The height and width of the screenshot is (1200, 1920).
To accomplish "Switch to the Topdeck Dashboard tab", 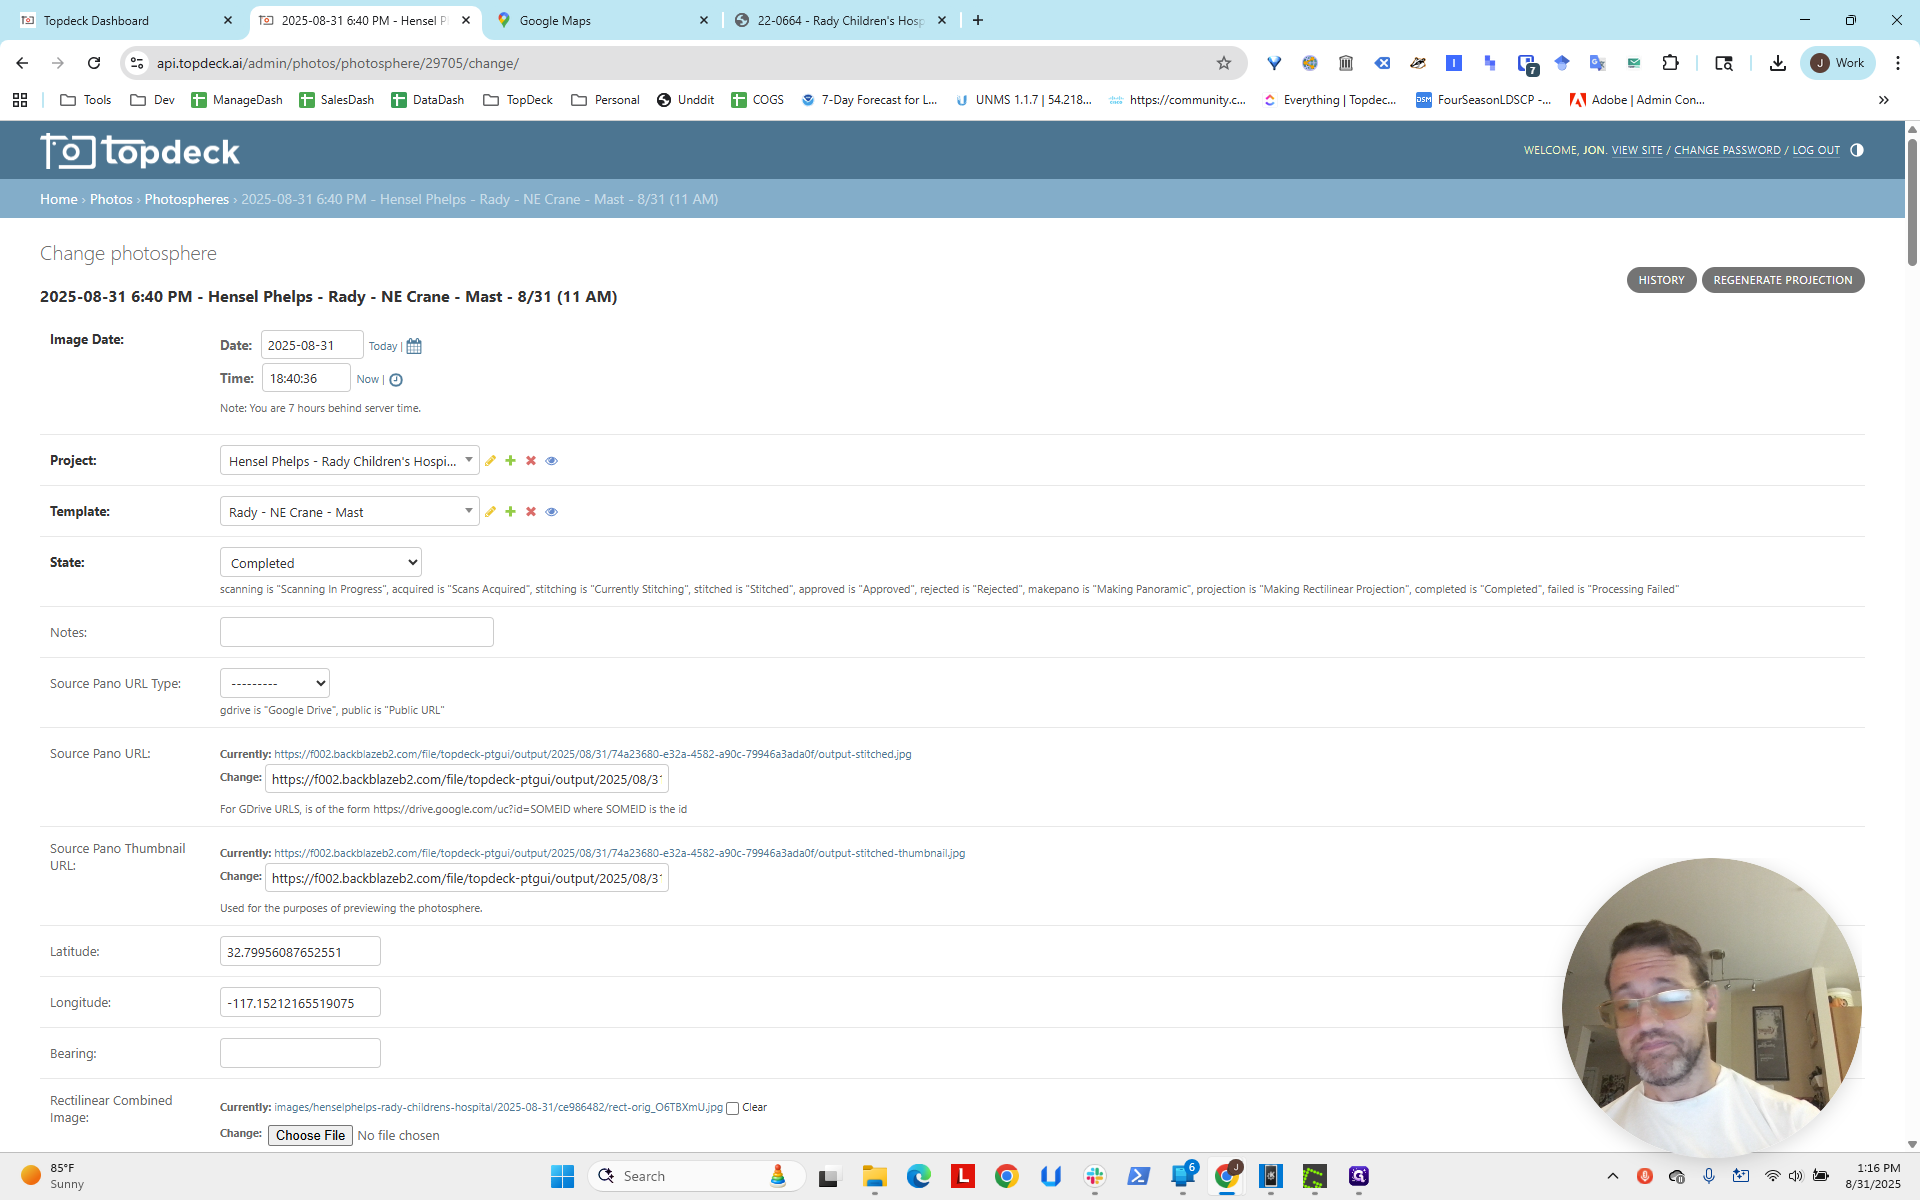I will [127, 20].
